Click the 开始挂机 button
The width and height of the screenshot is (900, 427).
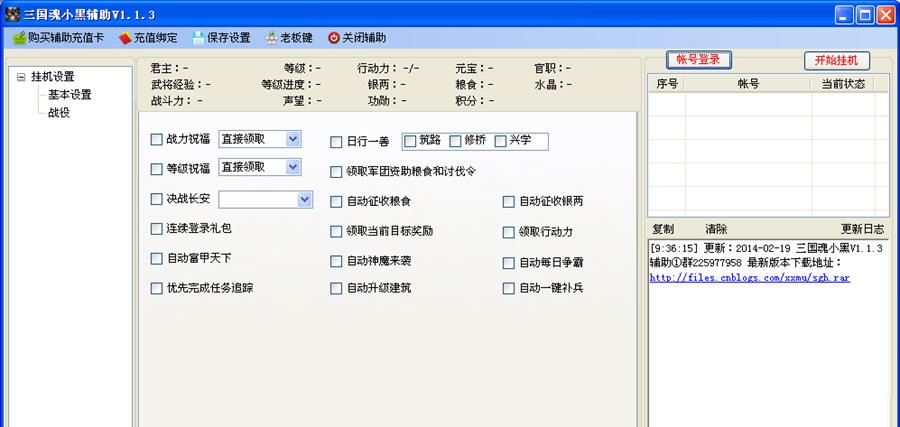tap(836, 60)
